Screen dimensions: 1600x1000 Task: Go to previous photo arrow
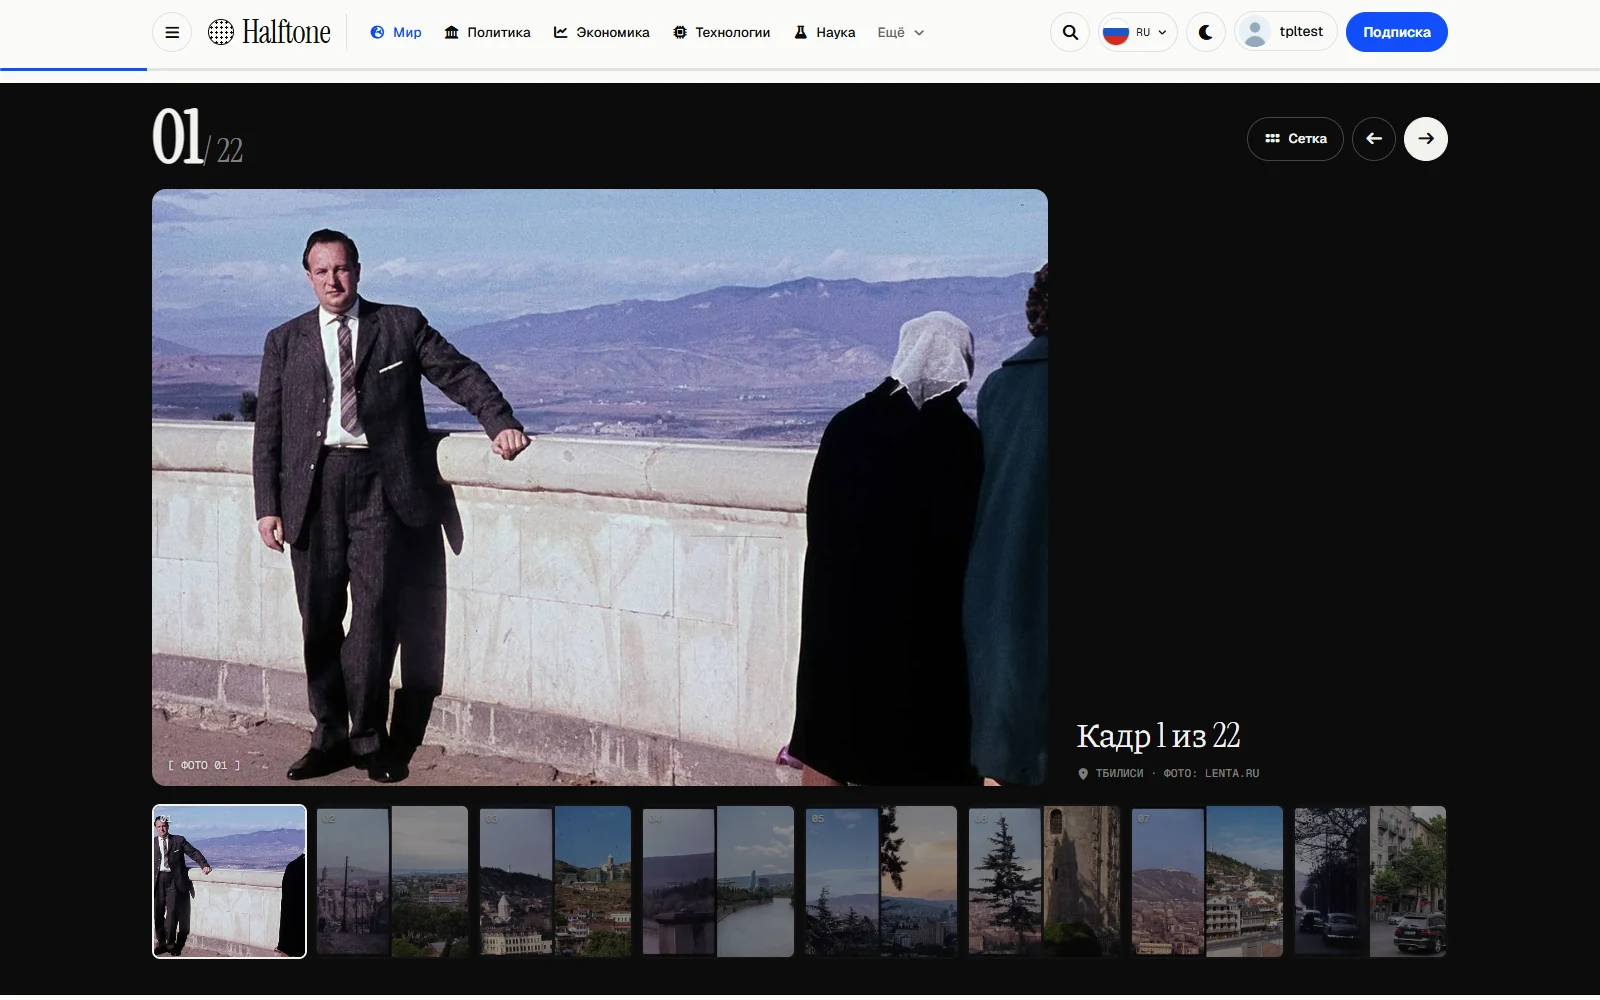point(1374,139)
